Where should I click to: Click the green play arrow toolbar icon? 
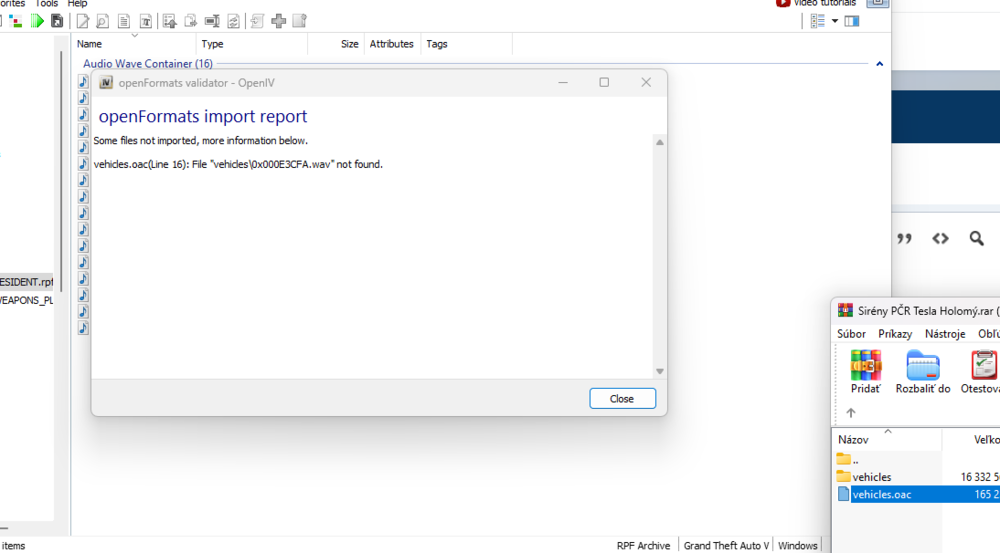(x=38, y=21)
